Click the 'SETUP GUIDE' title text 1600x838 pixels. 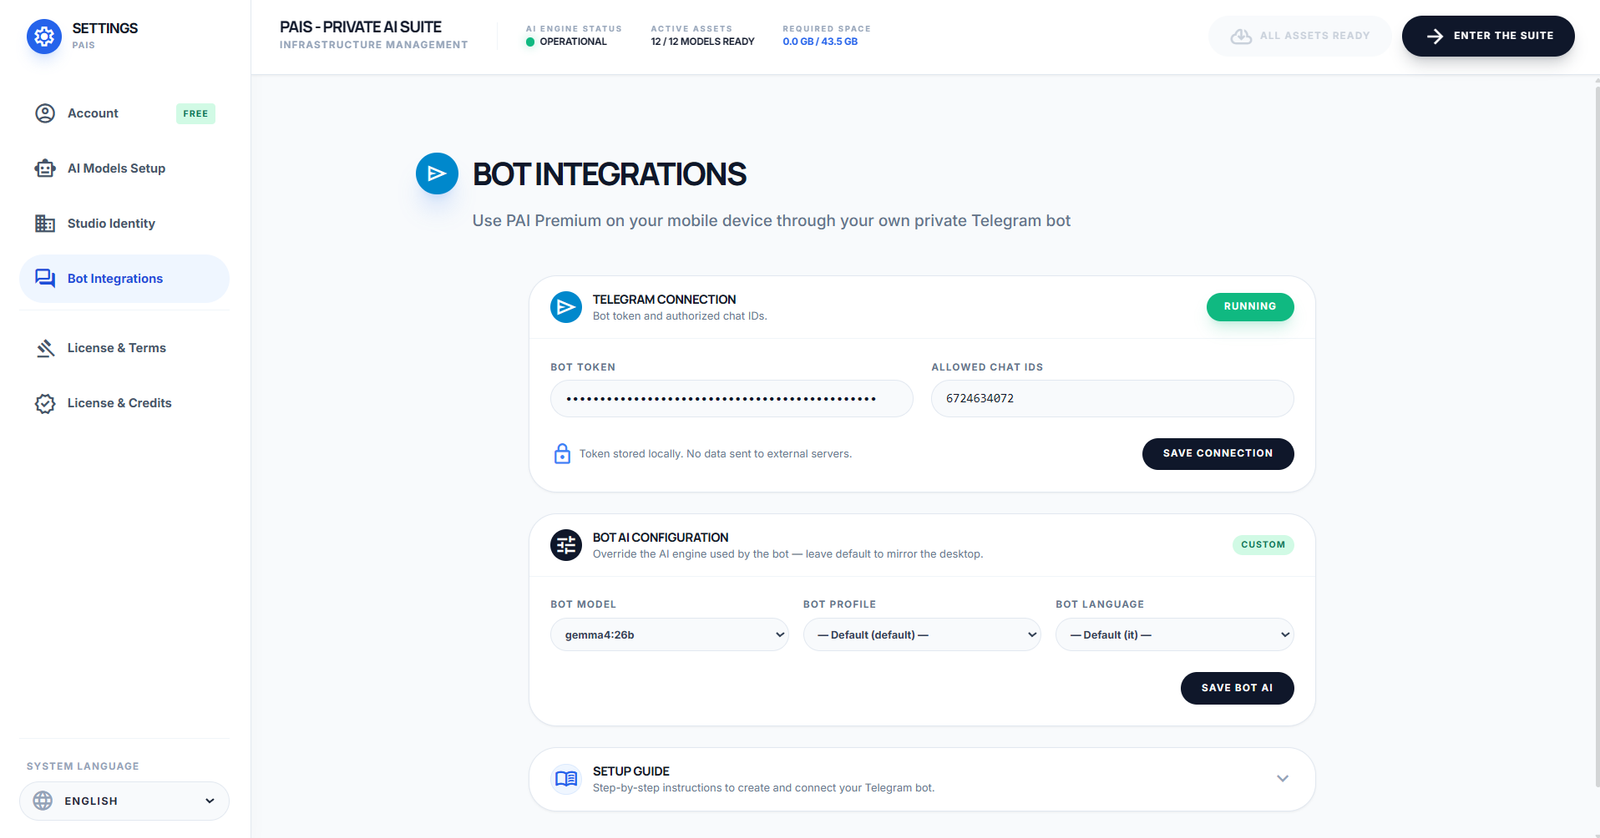point(631,771)
